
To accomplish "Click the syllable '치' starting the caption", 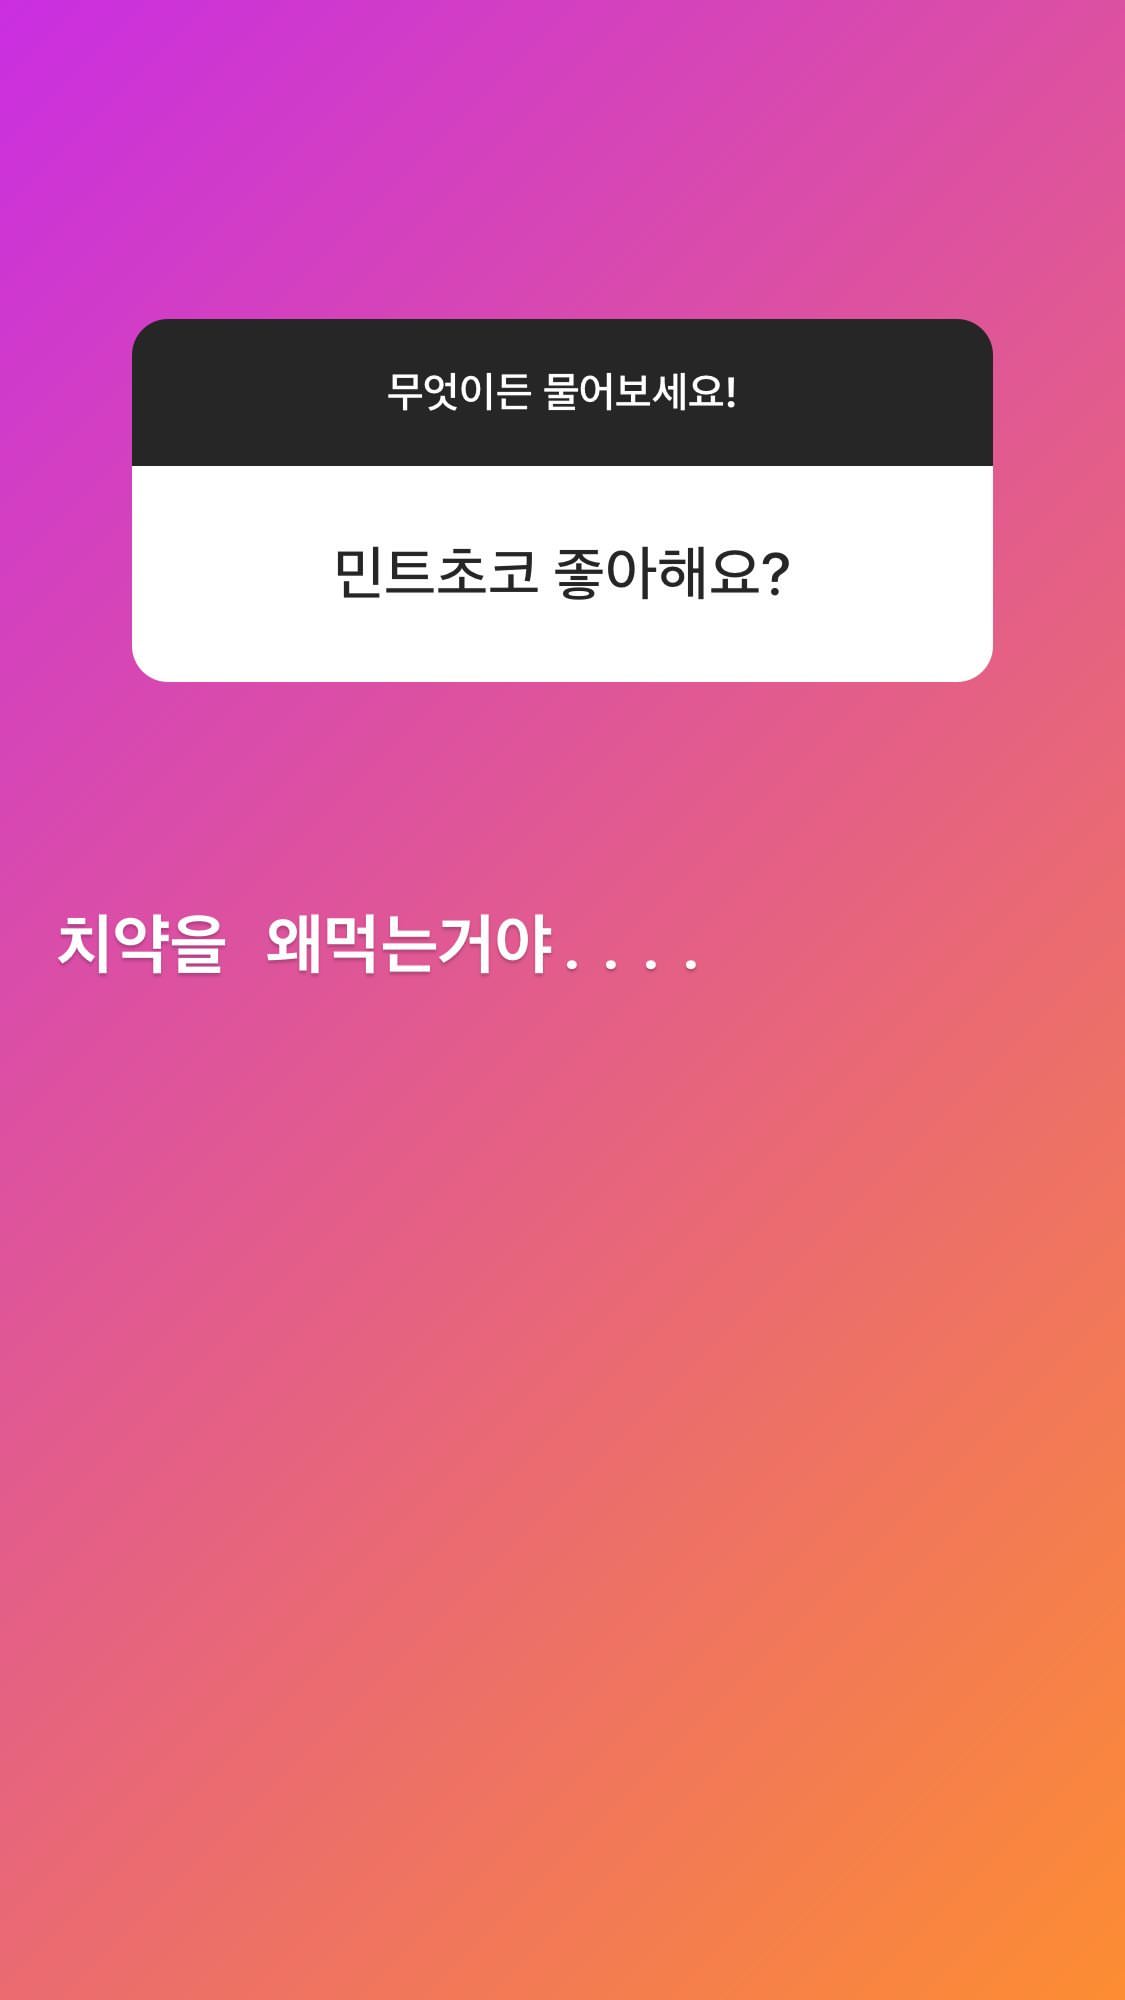I will click(x=83, y=944).
